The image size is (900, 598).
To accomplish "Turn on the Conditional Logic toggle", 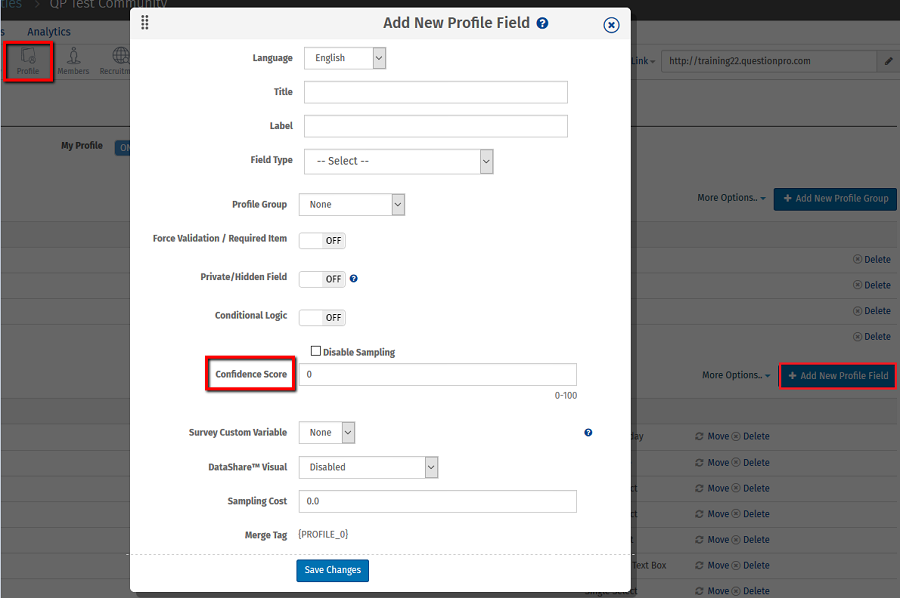I will click(322, 317).
